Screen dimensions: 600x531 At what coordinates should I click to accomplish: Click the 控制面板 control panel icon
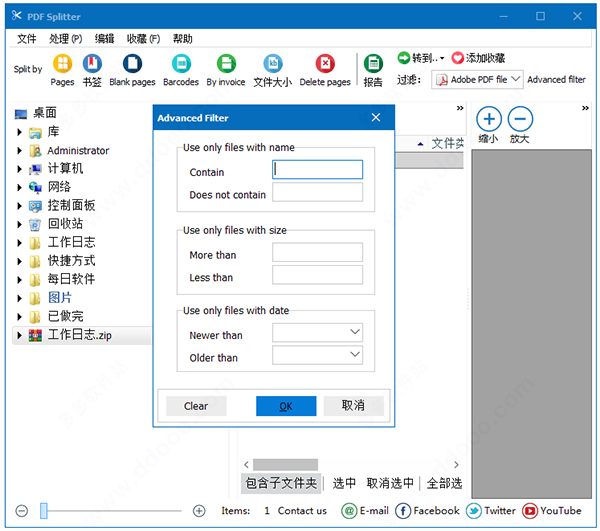pyautogui.click(x=35, y=206)
